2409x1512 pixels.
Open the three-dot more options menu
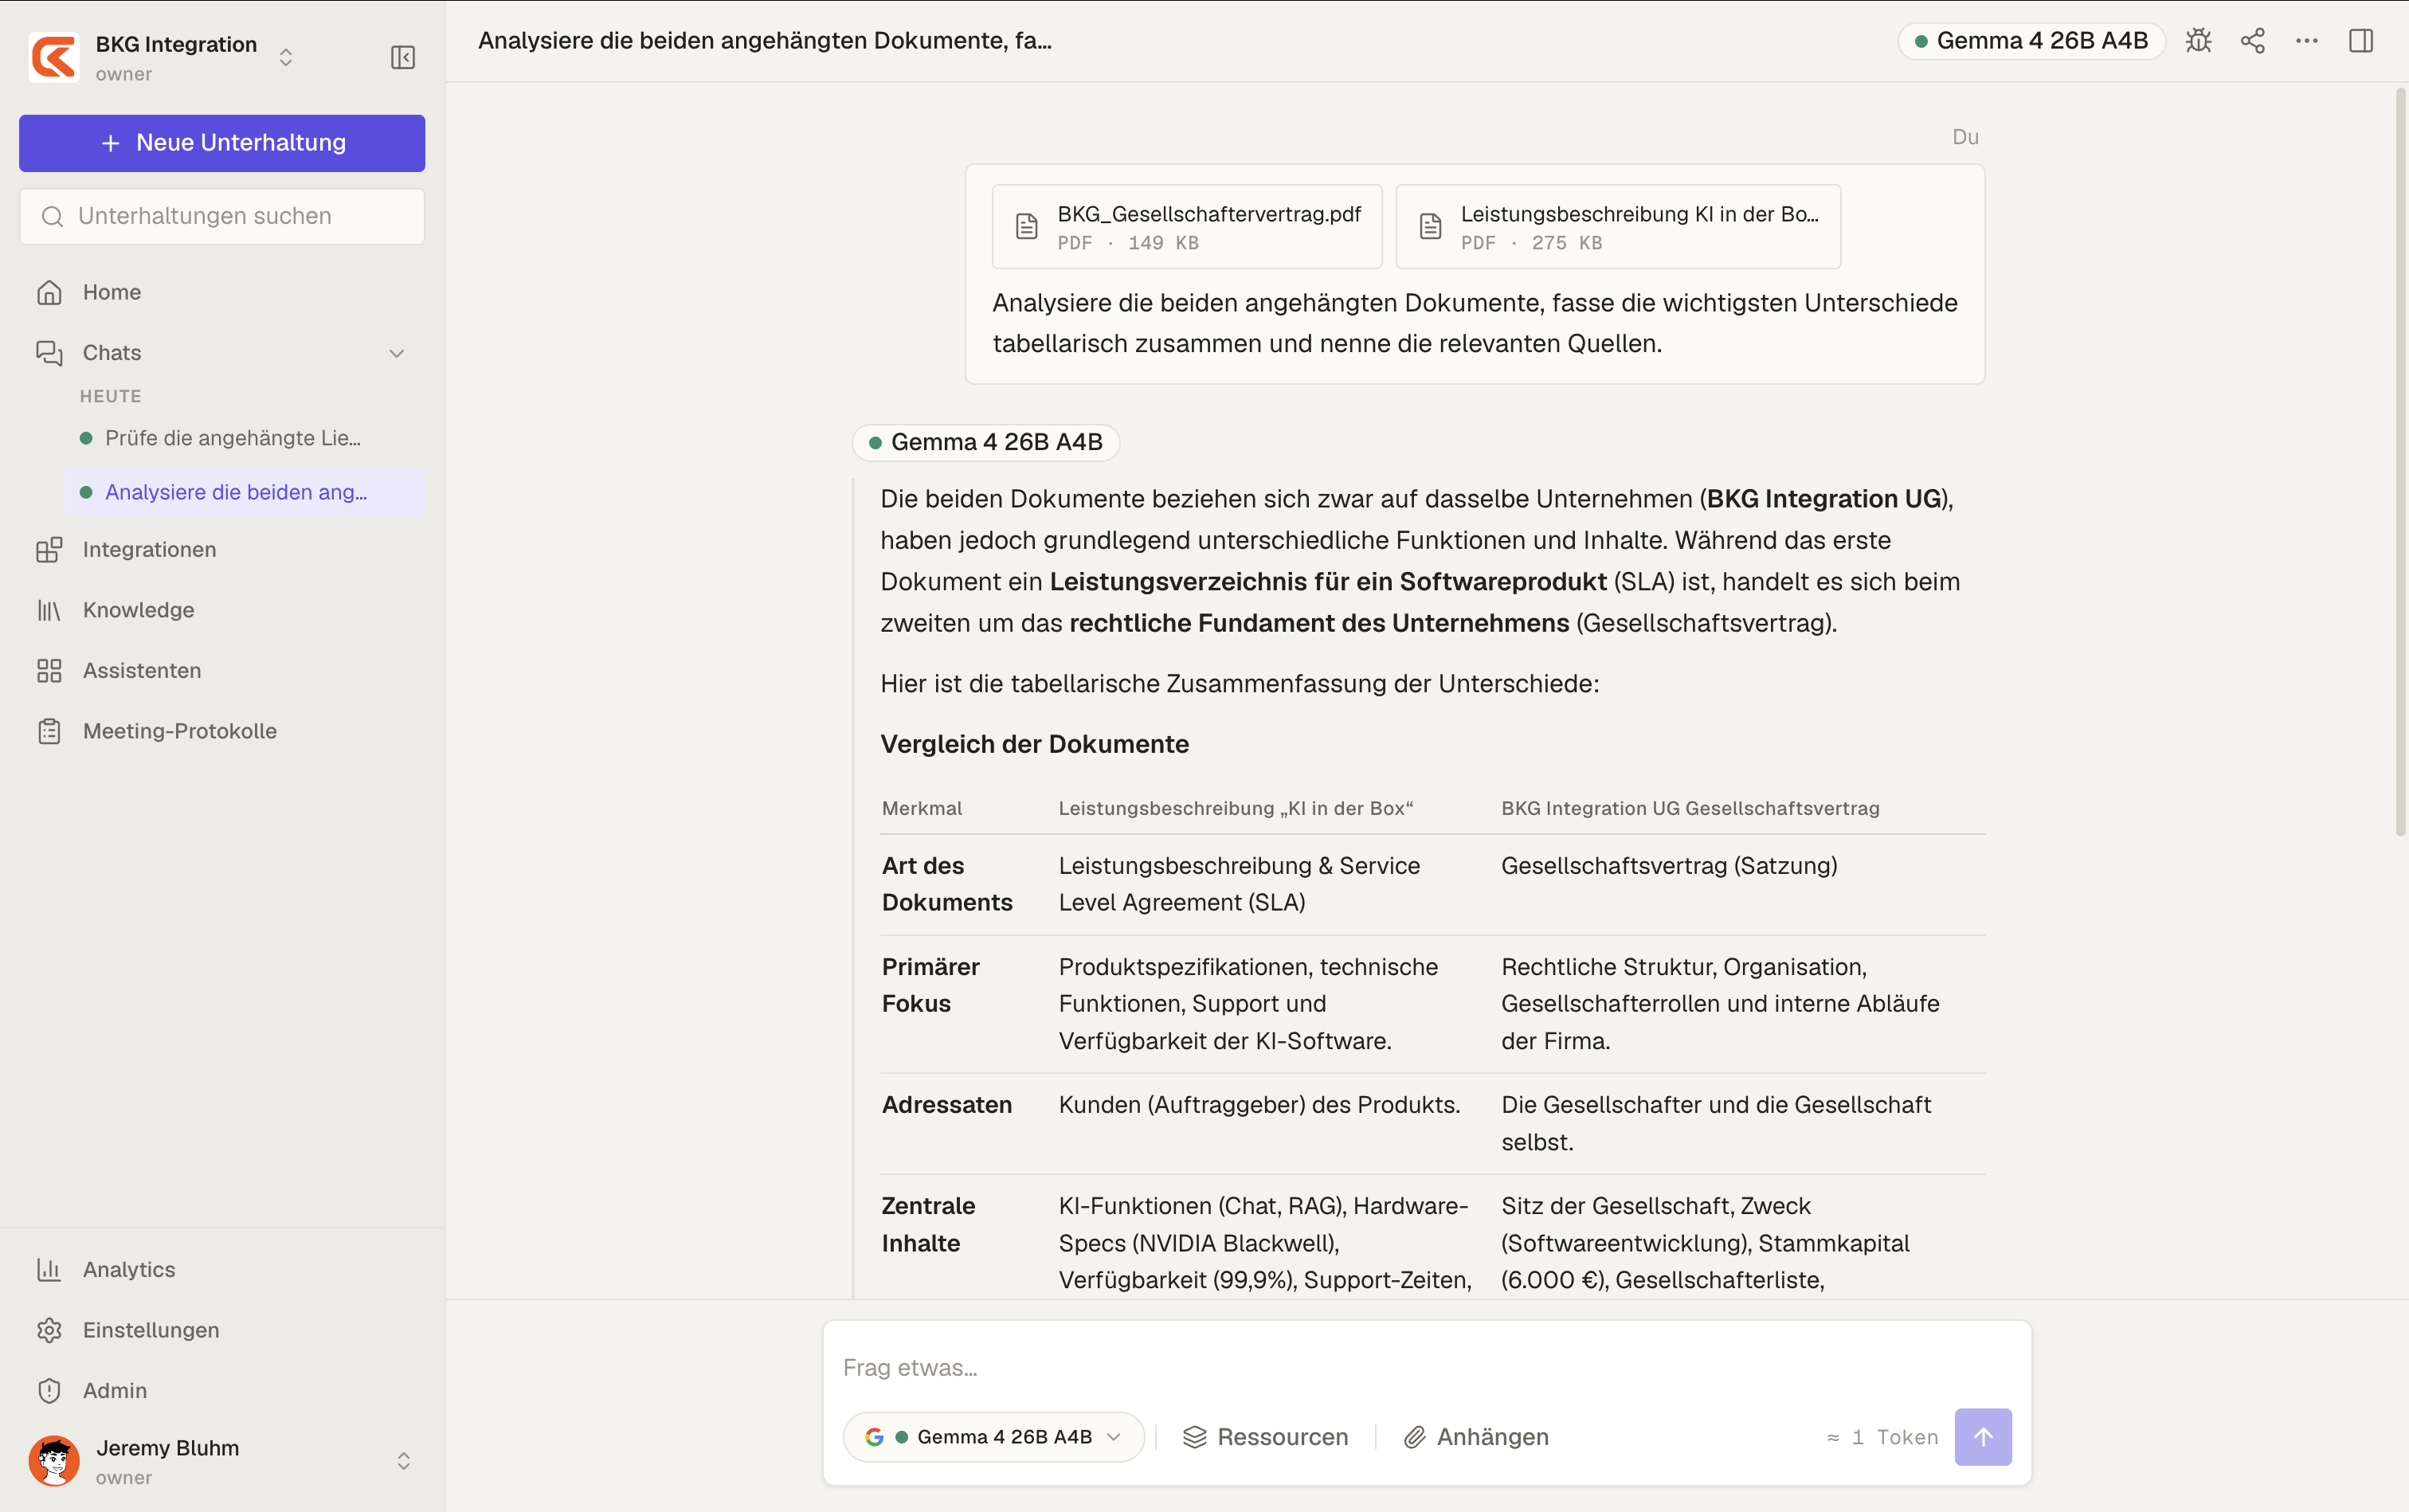point(2307,41)
